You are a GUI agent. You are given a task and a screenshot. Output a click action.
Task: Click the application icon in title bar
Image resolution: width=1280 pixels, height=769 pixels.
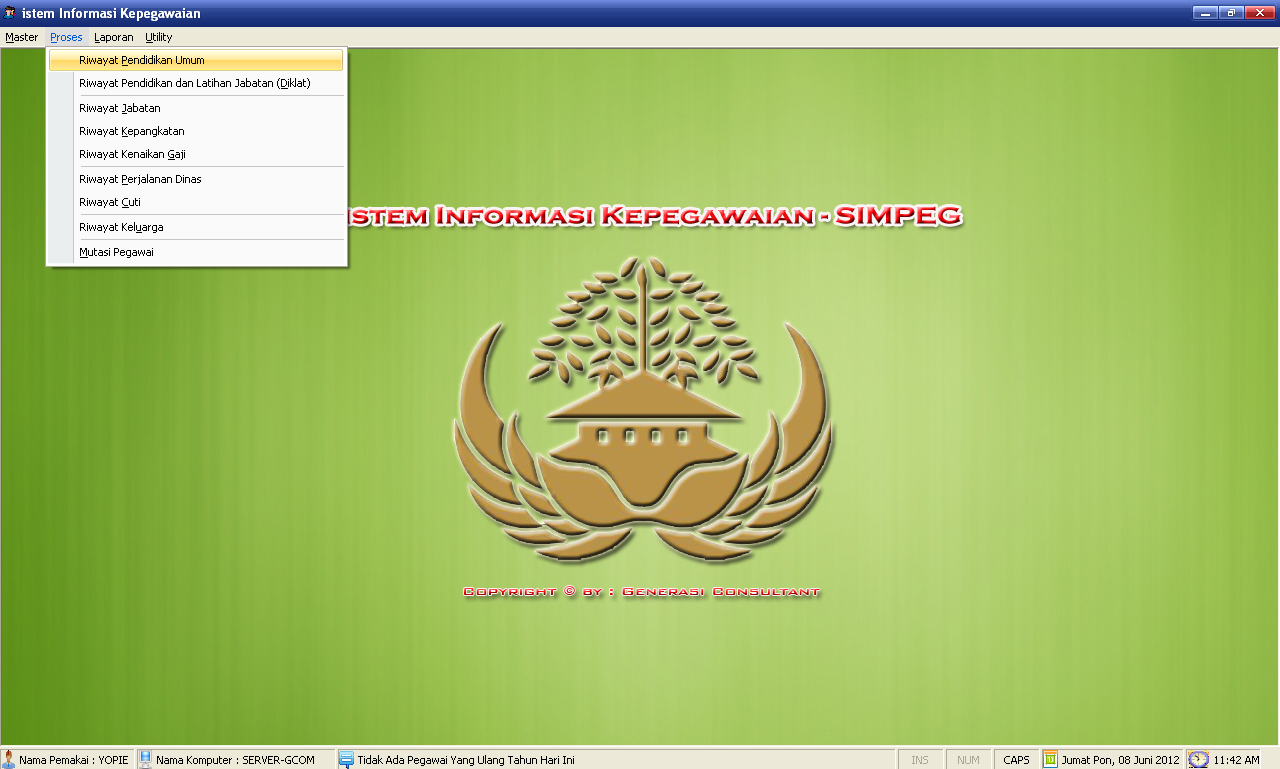point(10,13)
